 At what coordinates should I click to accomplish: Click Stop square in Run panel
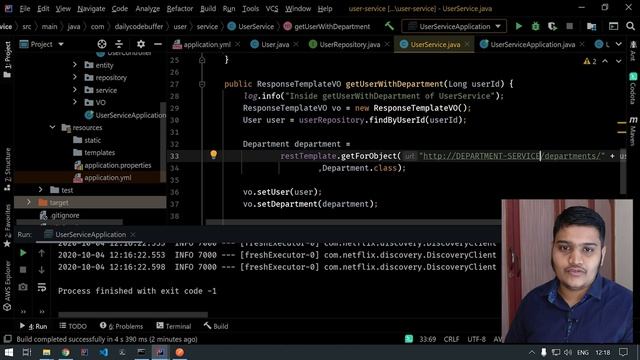point(23,270)
